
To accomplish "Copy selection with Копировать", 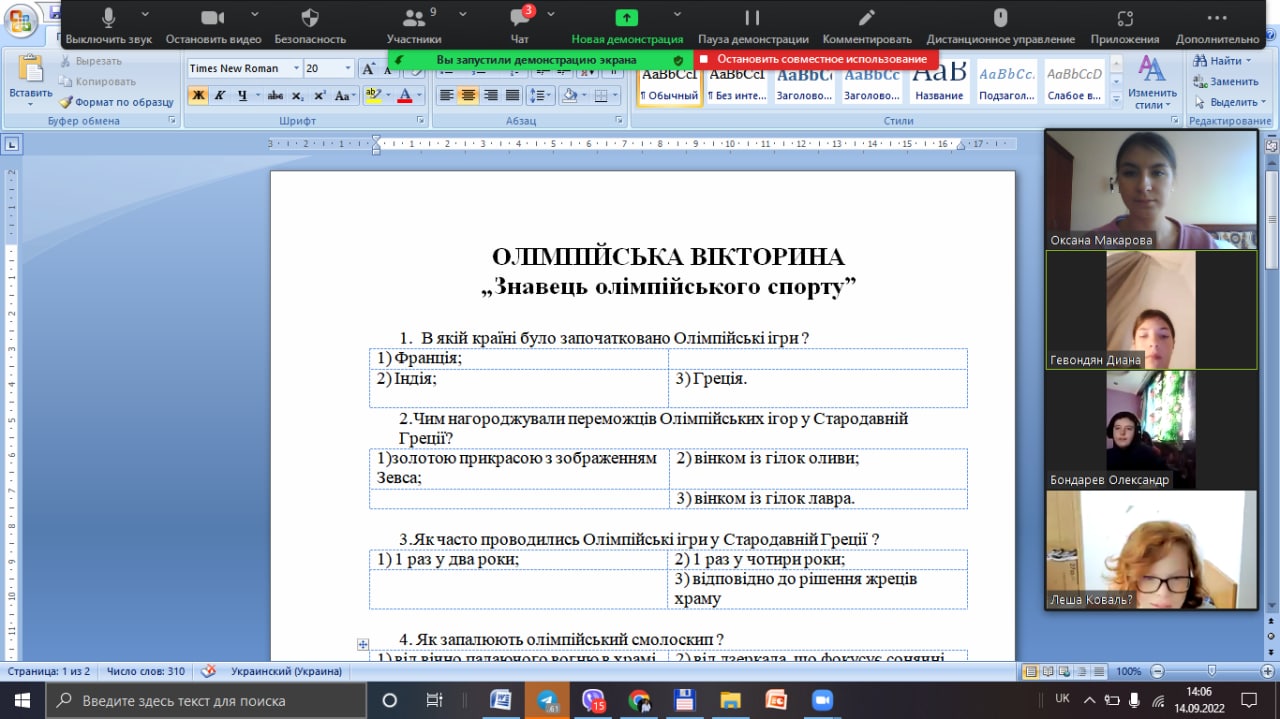I will coord(97,81).
